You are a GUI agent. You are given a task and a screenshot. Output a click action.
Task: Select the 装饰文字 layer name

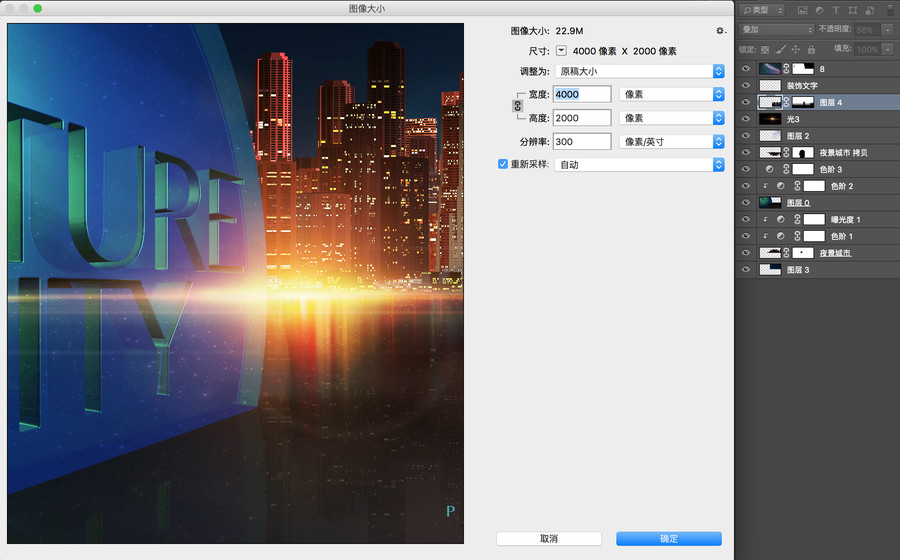point(802,85)
